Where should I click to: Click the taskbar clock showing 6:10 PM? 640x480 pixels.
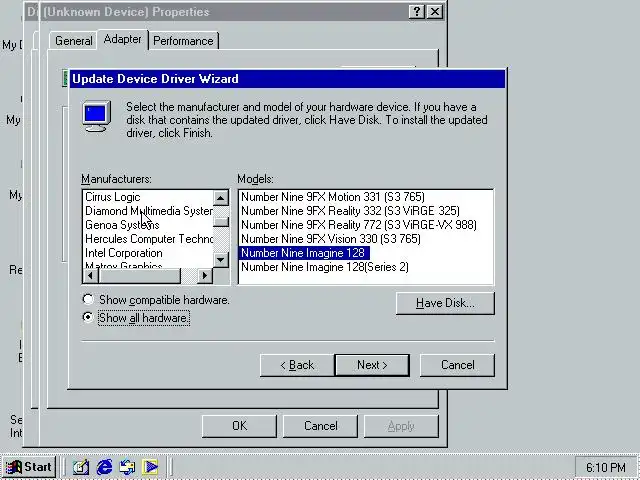click(605, 467)
